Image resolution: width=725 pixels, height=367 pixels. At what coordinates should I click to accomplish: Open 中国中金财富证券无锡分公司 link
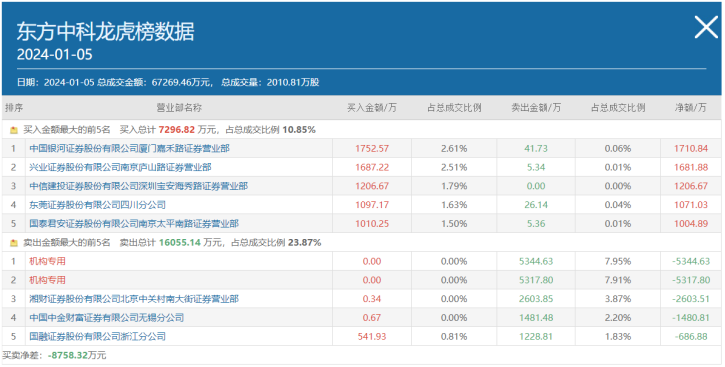(x=106, y=318)
